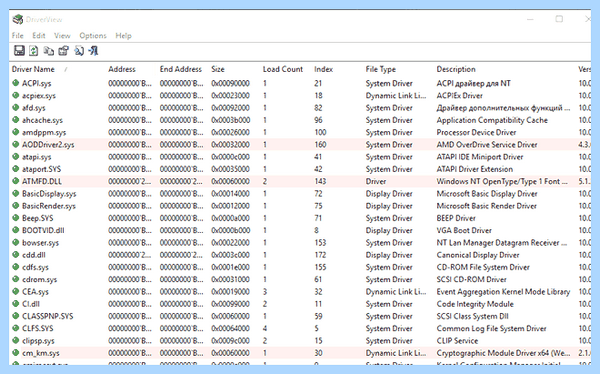Open the Options menu
600x374 pixels.
click(x=93, y=36)
